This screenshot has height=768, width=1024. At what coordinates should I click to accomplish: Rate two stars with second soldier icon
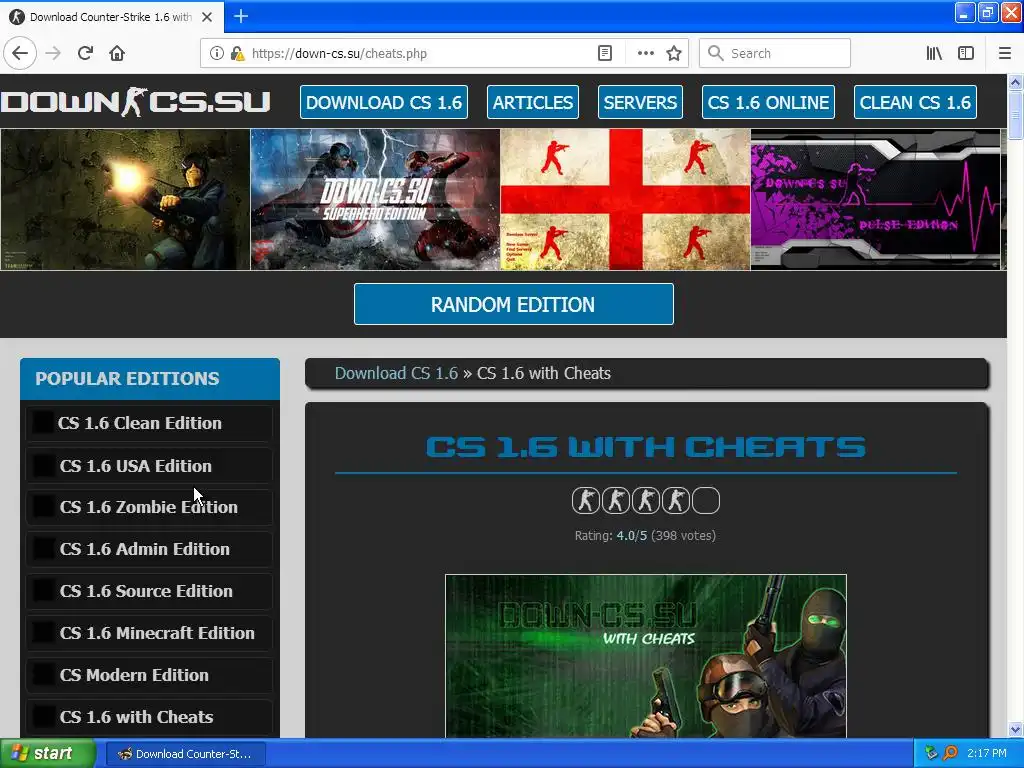[615, 501]
